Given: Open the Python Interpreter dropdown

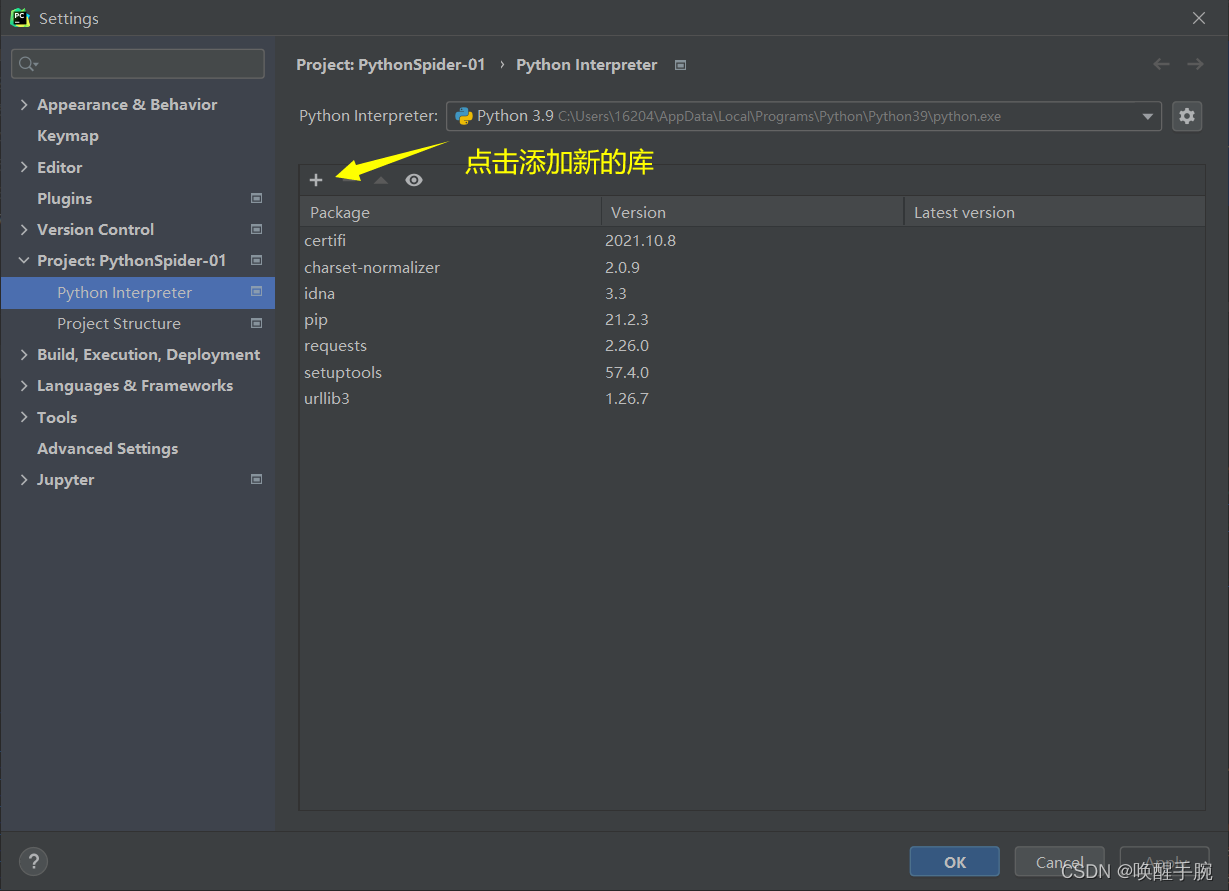Looking at the screenshot, I should tap(804, 116).
